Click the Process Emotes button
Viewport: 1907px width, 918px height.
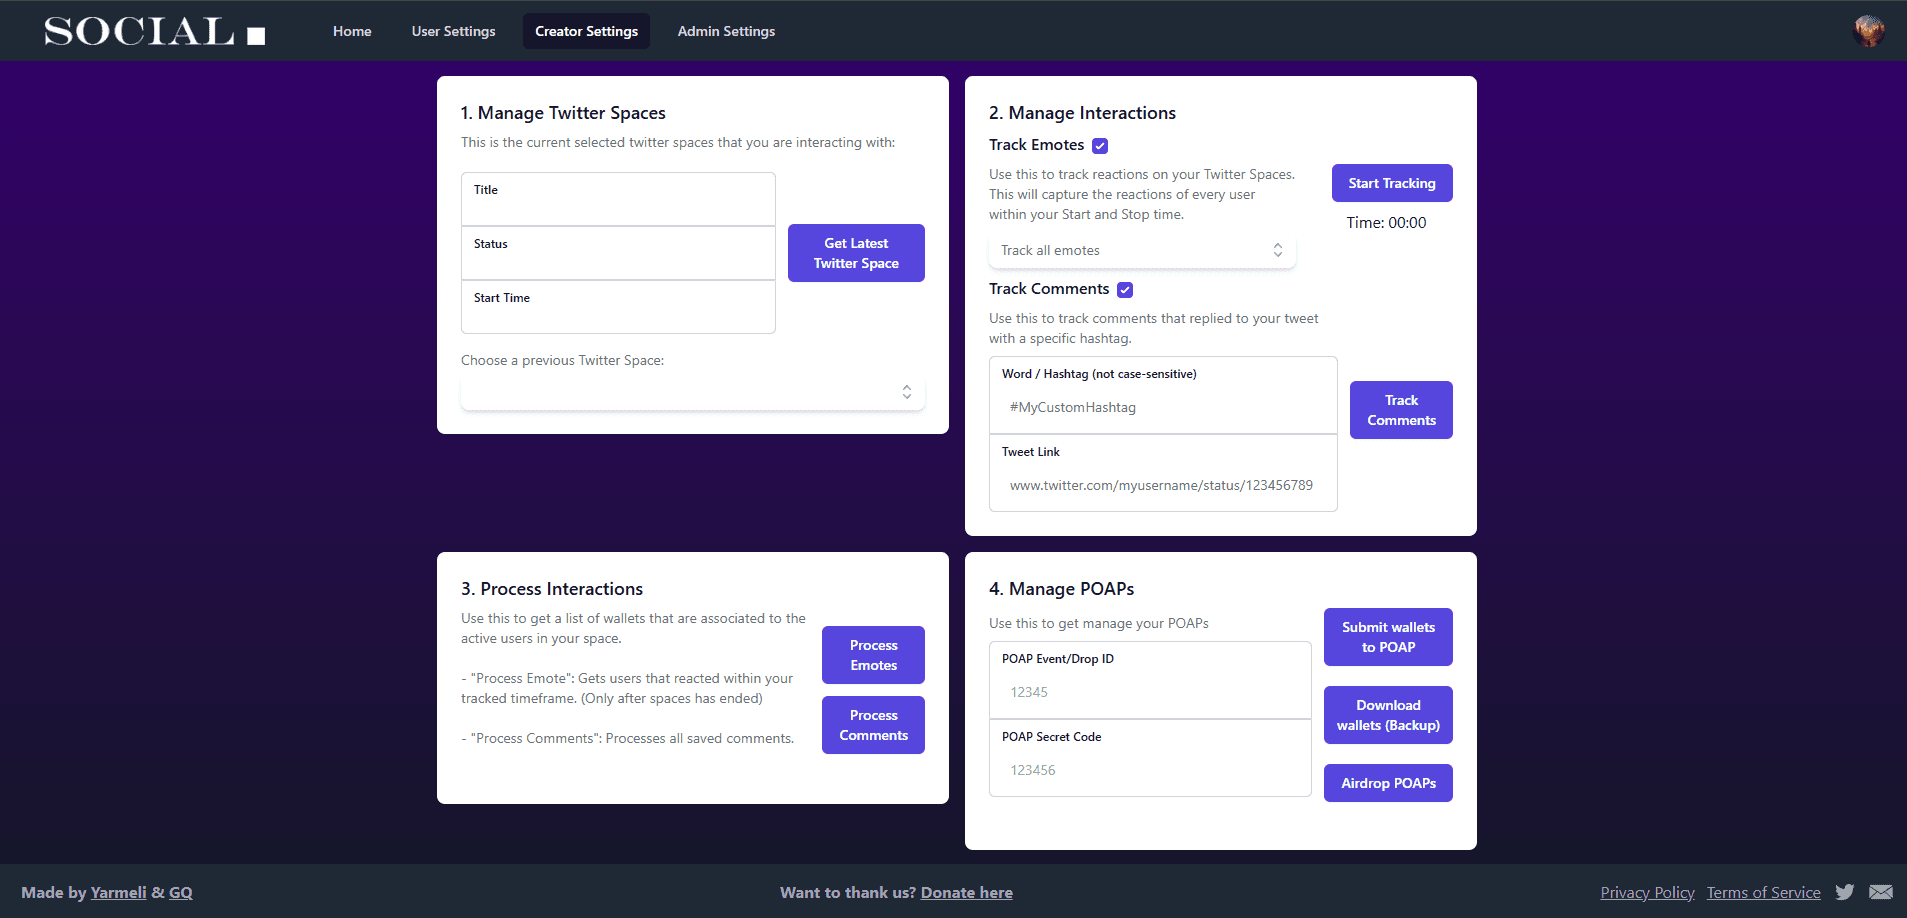pos(872,655)
